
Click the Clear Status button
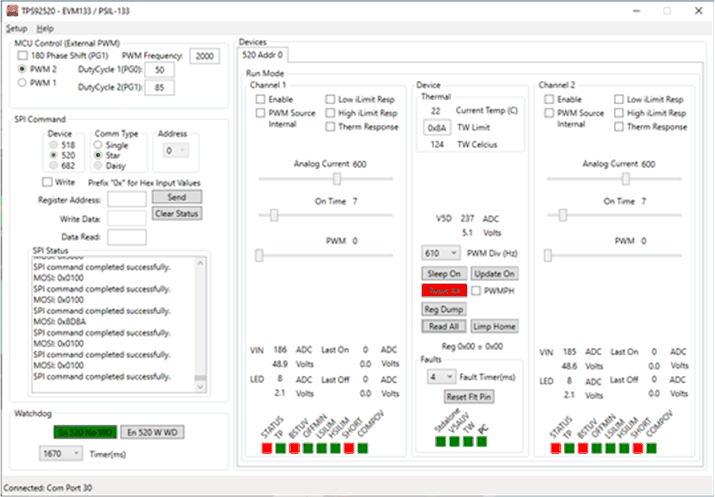point(177,213)
